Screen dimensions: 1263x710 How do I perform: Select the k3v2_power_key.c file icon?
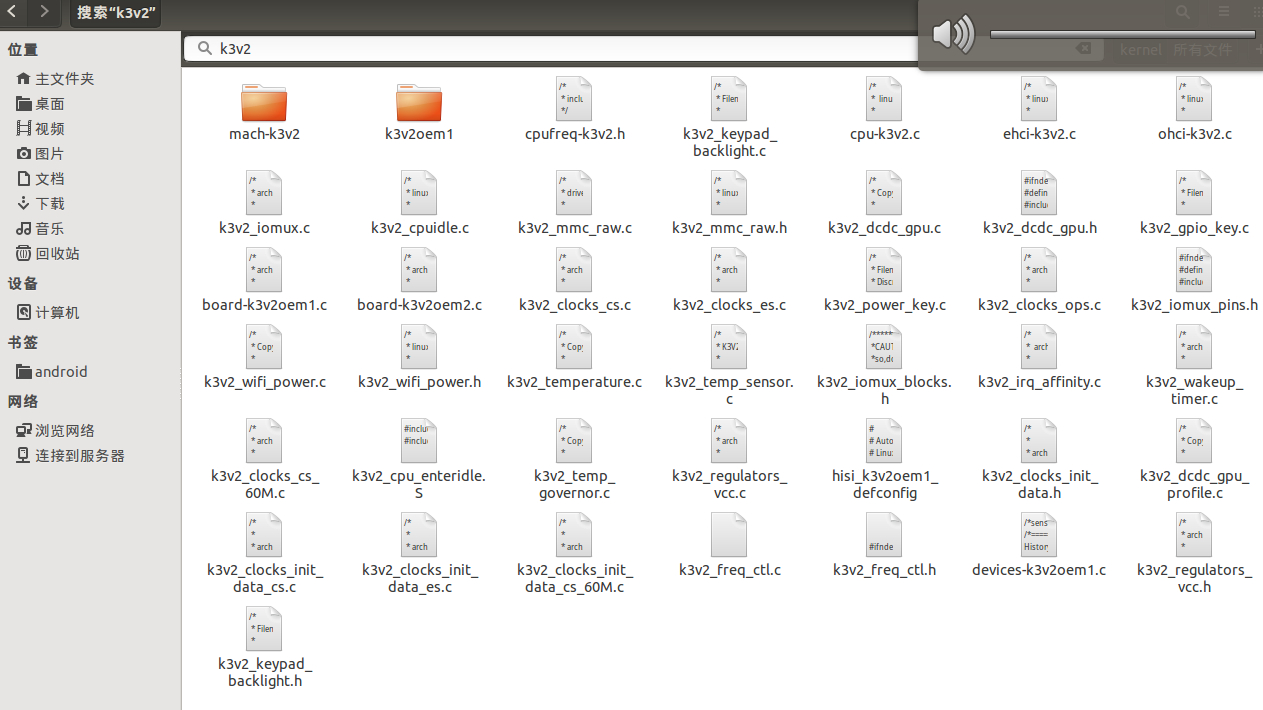pos(884,270)
